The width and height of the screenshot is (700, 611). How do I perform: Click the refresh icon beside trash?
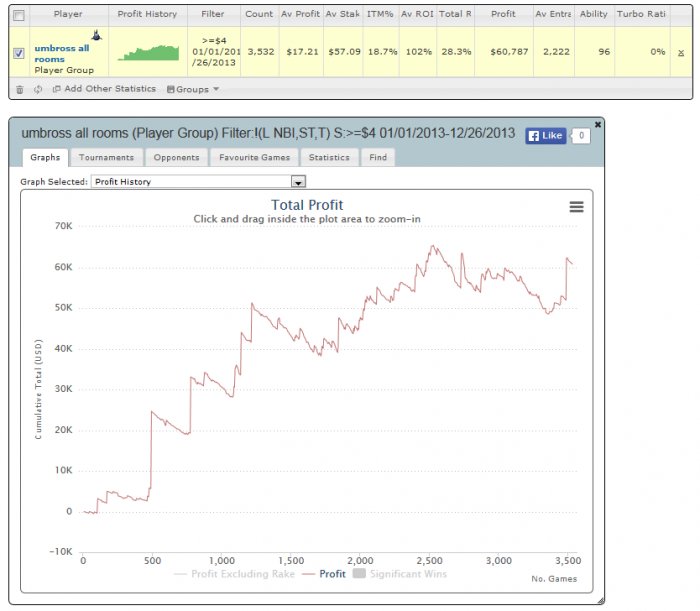pyautogui.click(x=38, y=89)
